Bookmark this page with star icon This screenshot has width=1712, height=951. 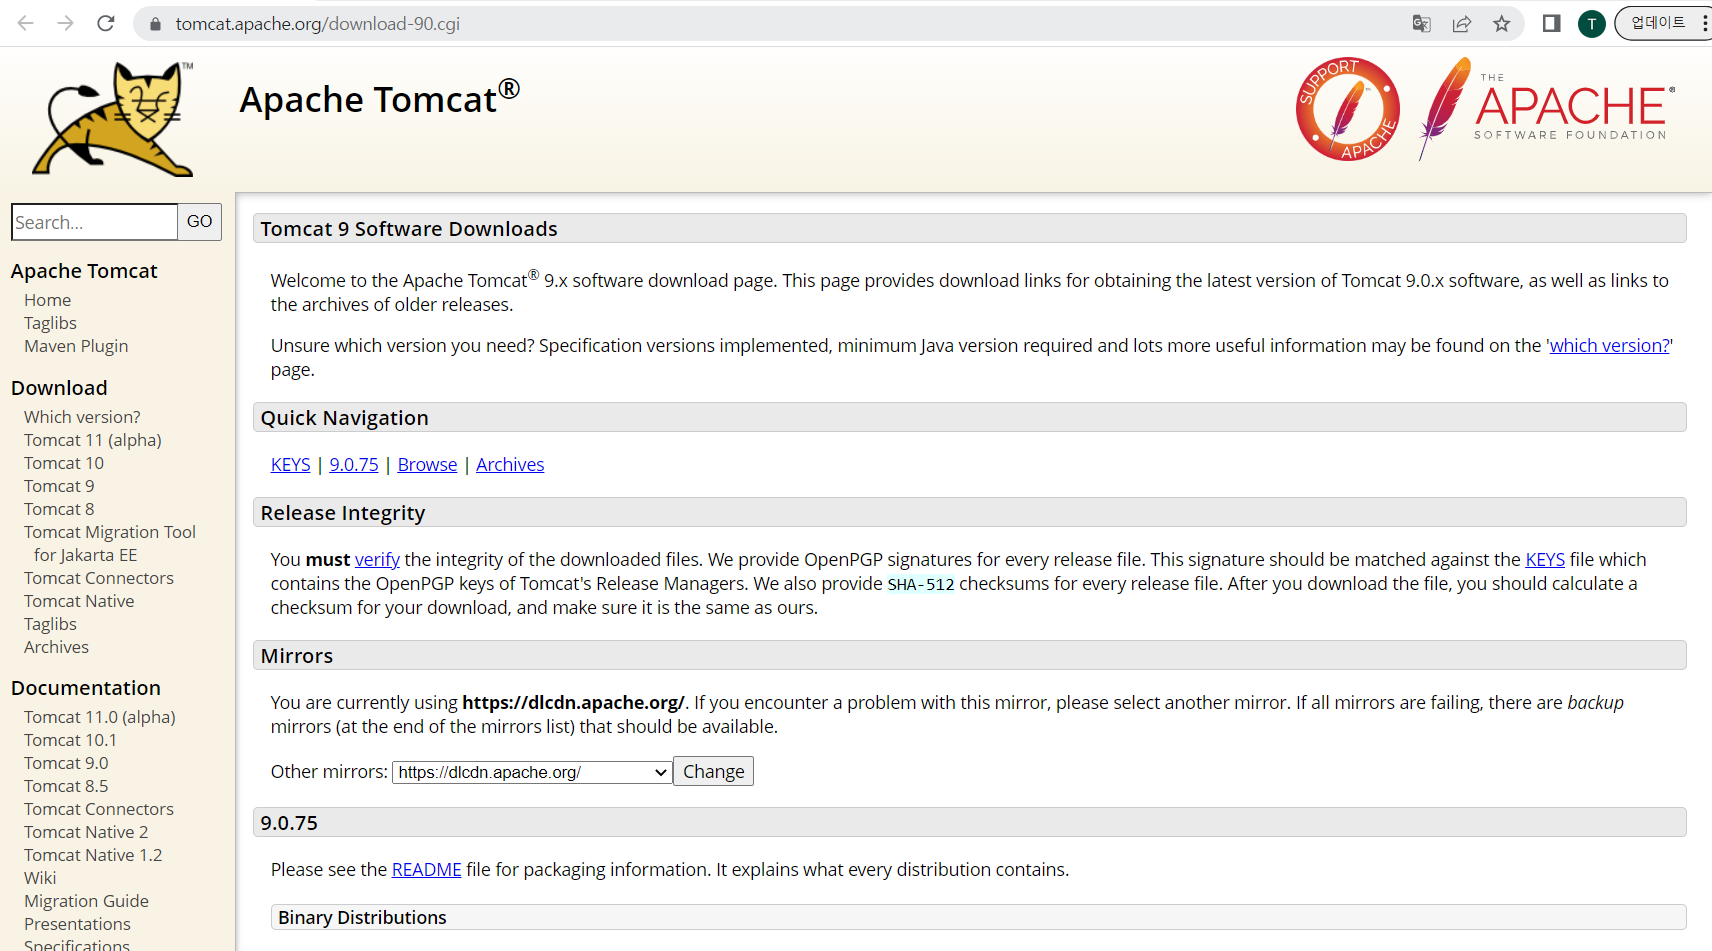tap(1502, 24)
